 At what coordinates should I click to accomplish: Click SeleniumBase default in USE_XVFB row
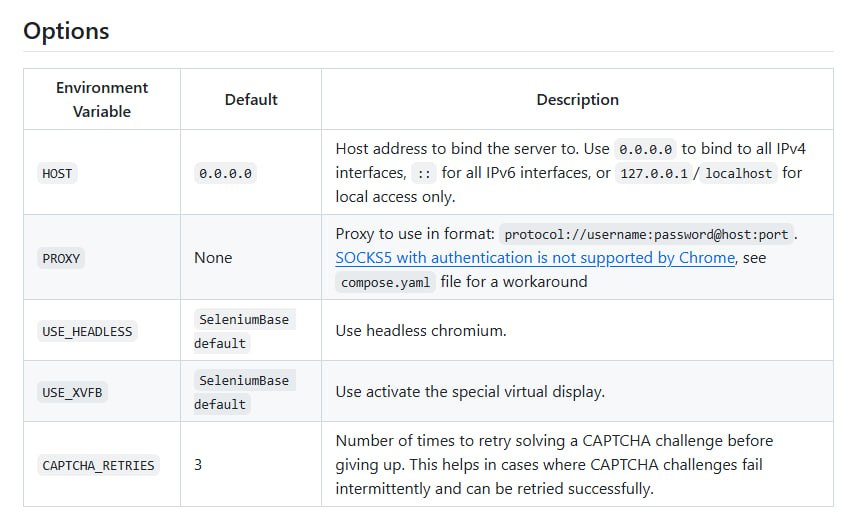(x=244, y=393)
